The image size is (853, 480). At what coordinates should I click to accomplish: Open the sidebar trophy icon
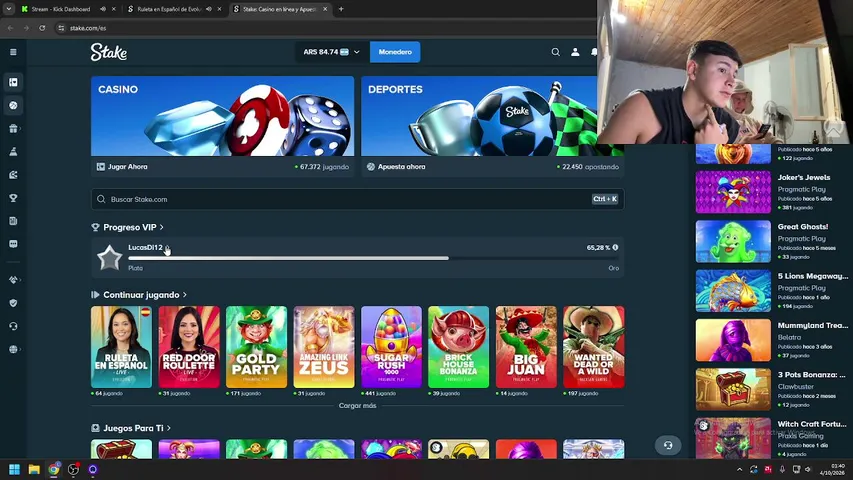point(14,198)
